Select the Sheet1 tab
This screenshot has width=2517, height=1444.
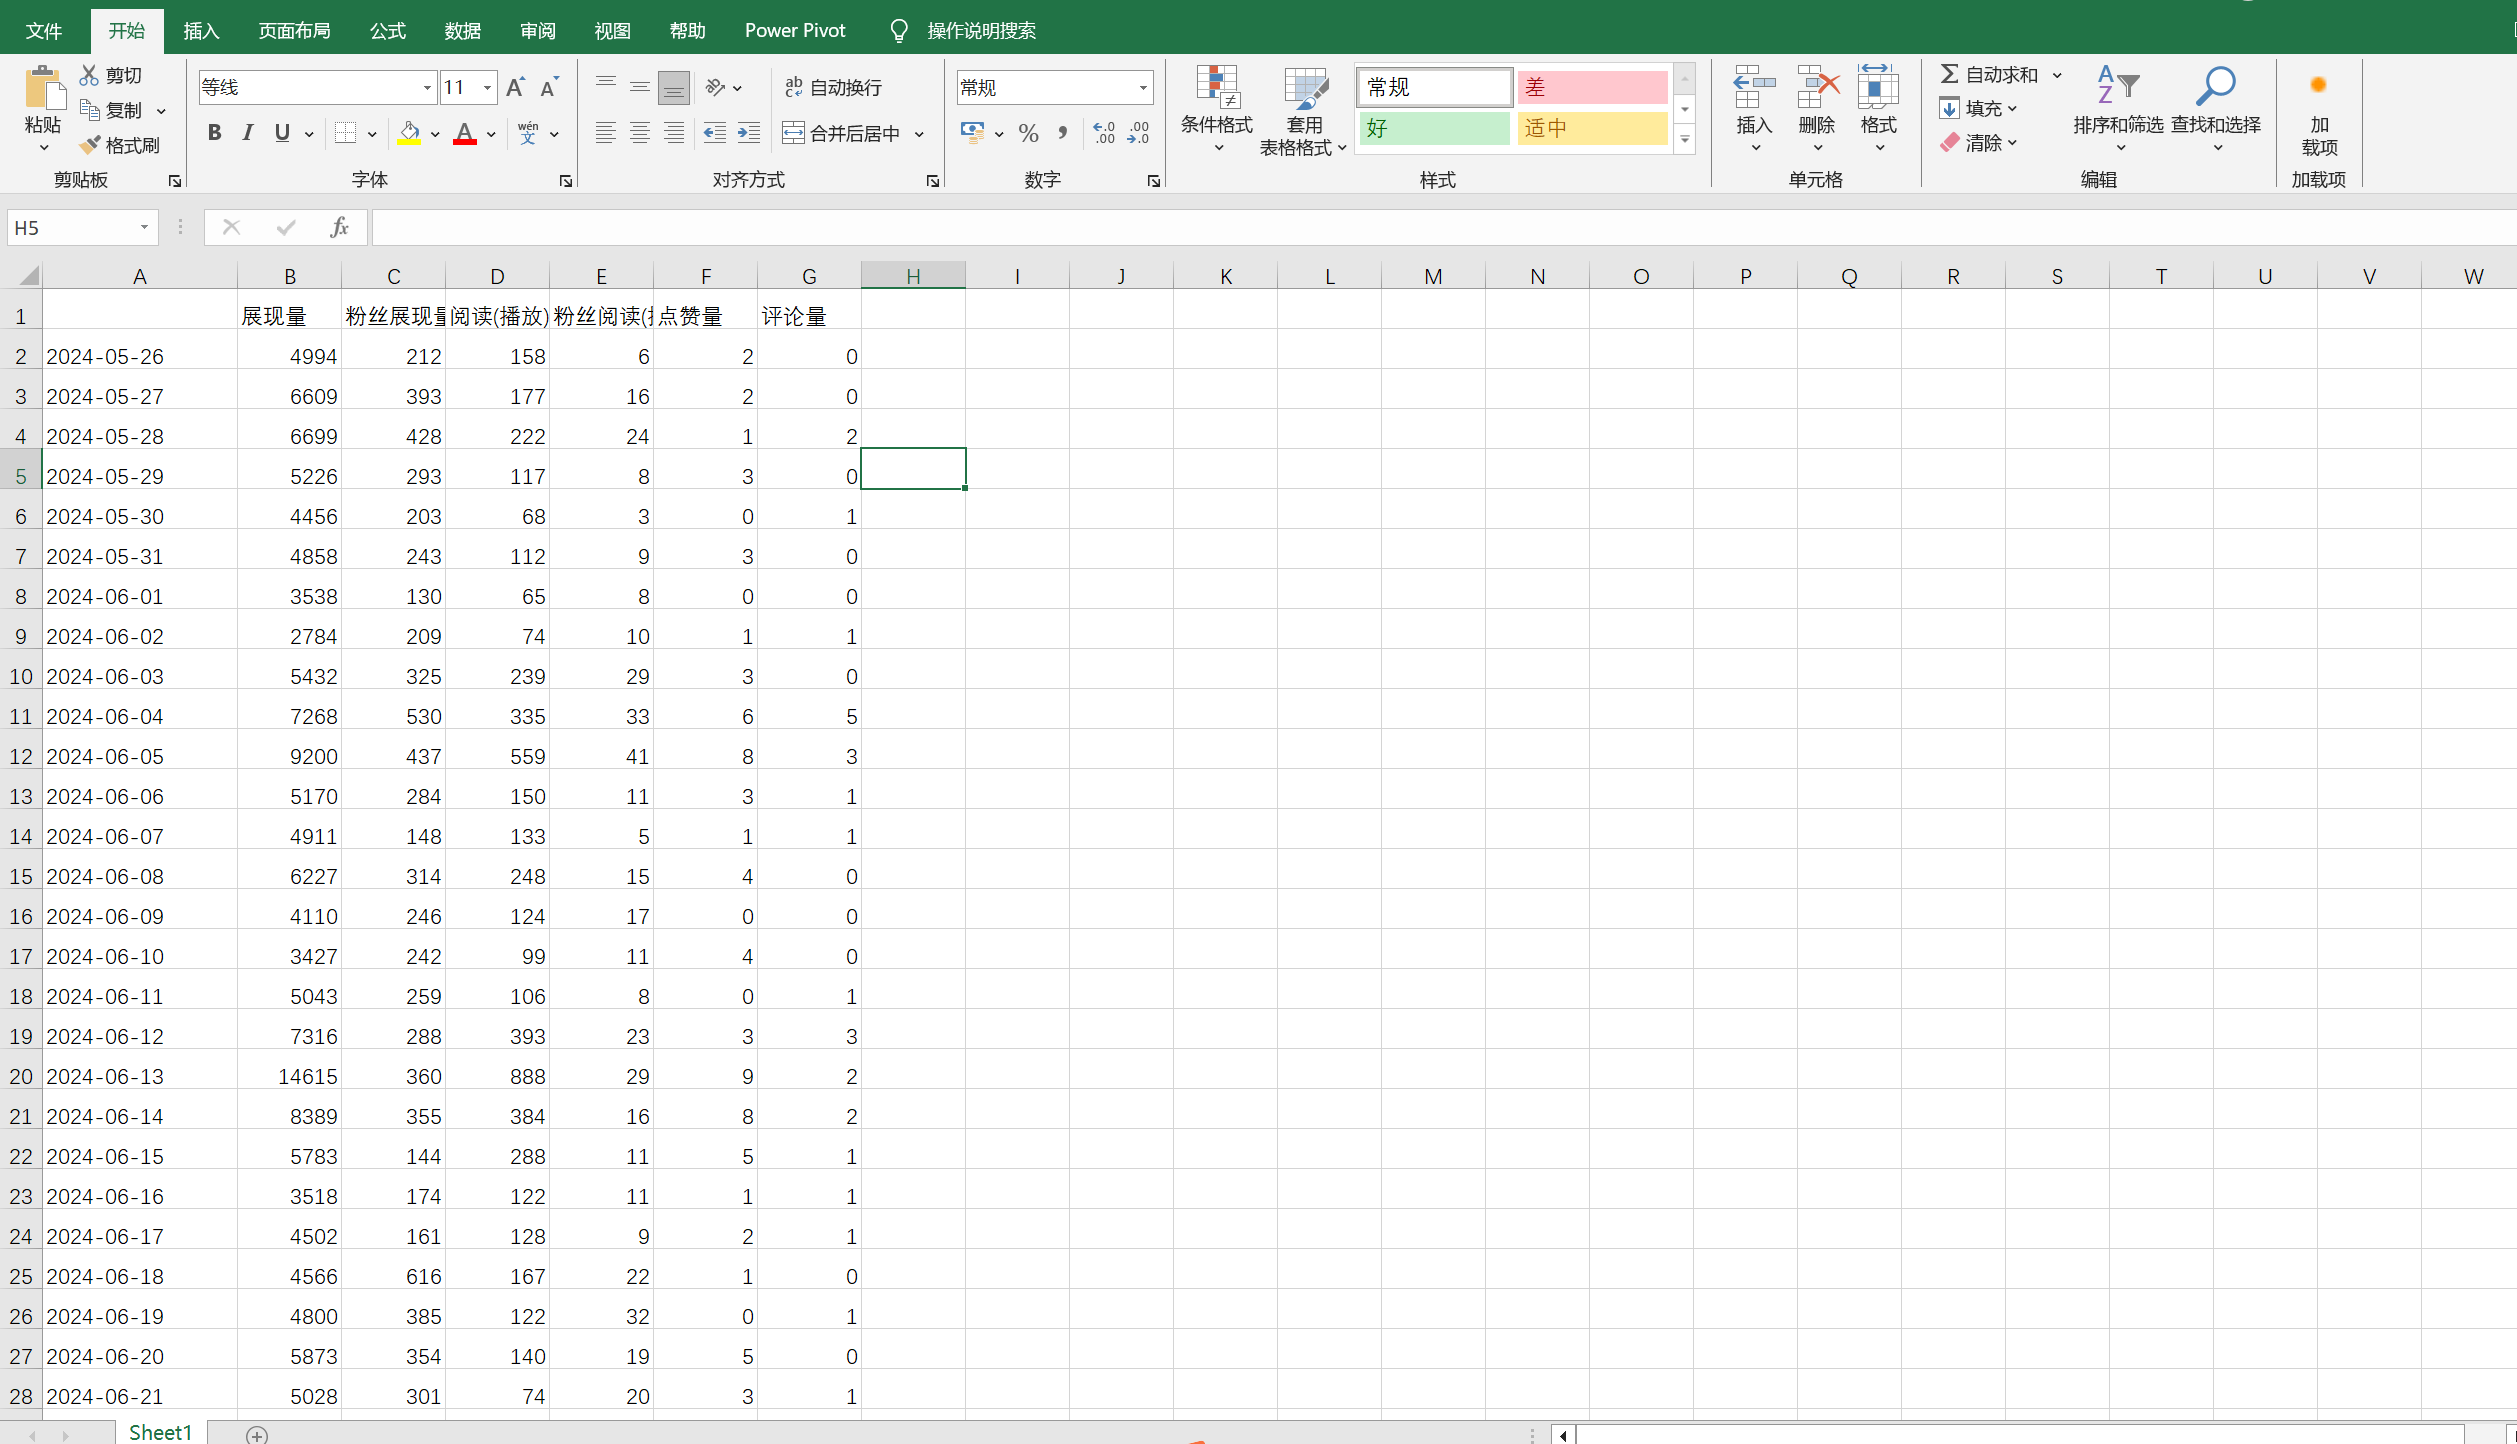coord(160,1432)
